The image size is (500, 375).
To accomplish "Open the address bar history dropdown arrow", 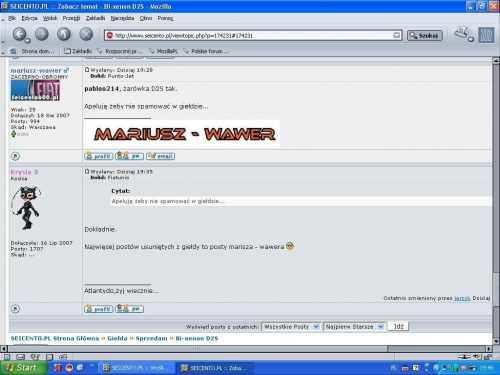I will pos(397,35).
